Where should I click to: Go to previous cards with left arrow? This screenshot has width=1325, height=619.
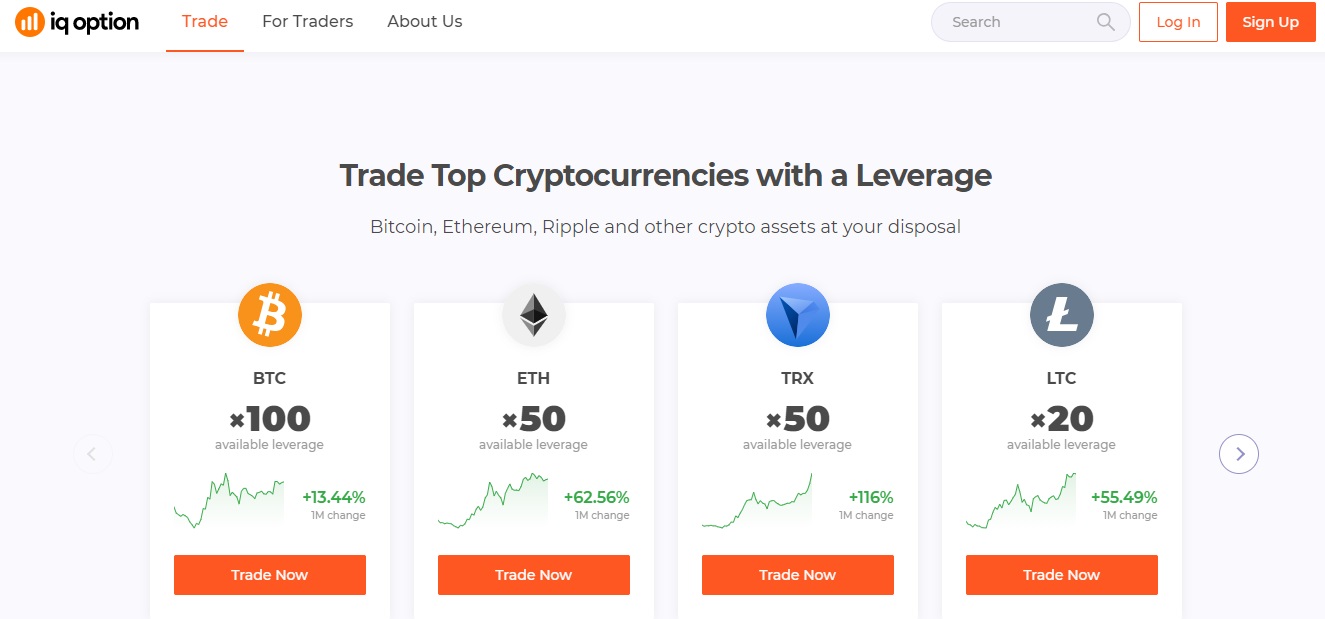pyautogui.click(x=93, y=454)
